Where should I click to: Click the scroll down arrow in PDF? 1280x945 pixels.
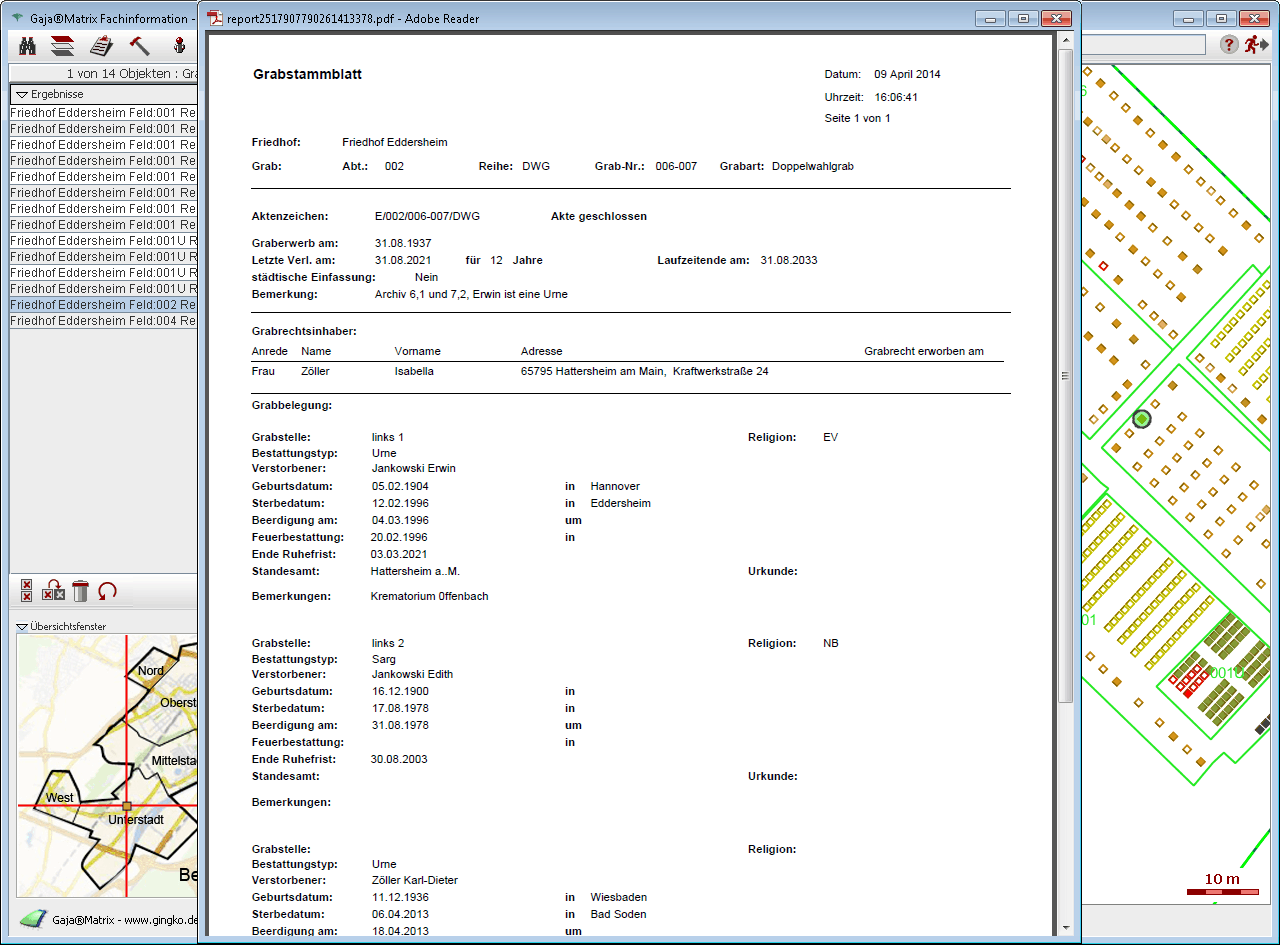(1065, 927)
